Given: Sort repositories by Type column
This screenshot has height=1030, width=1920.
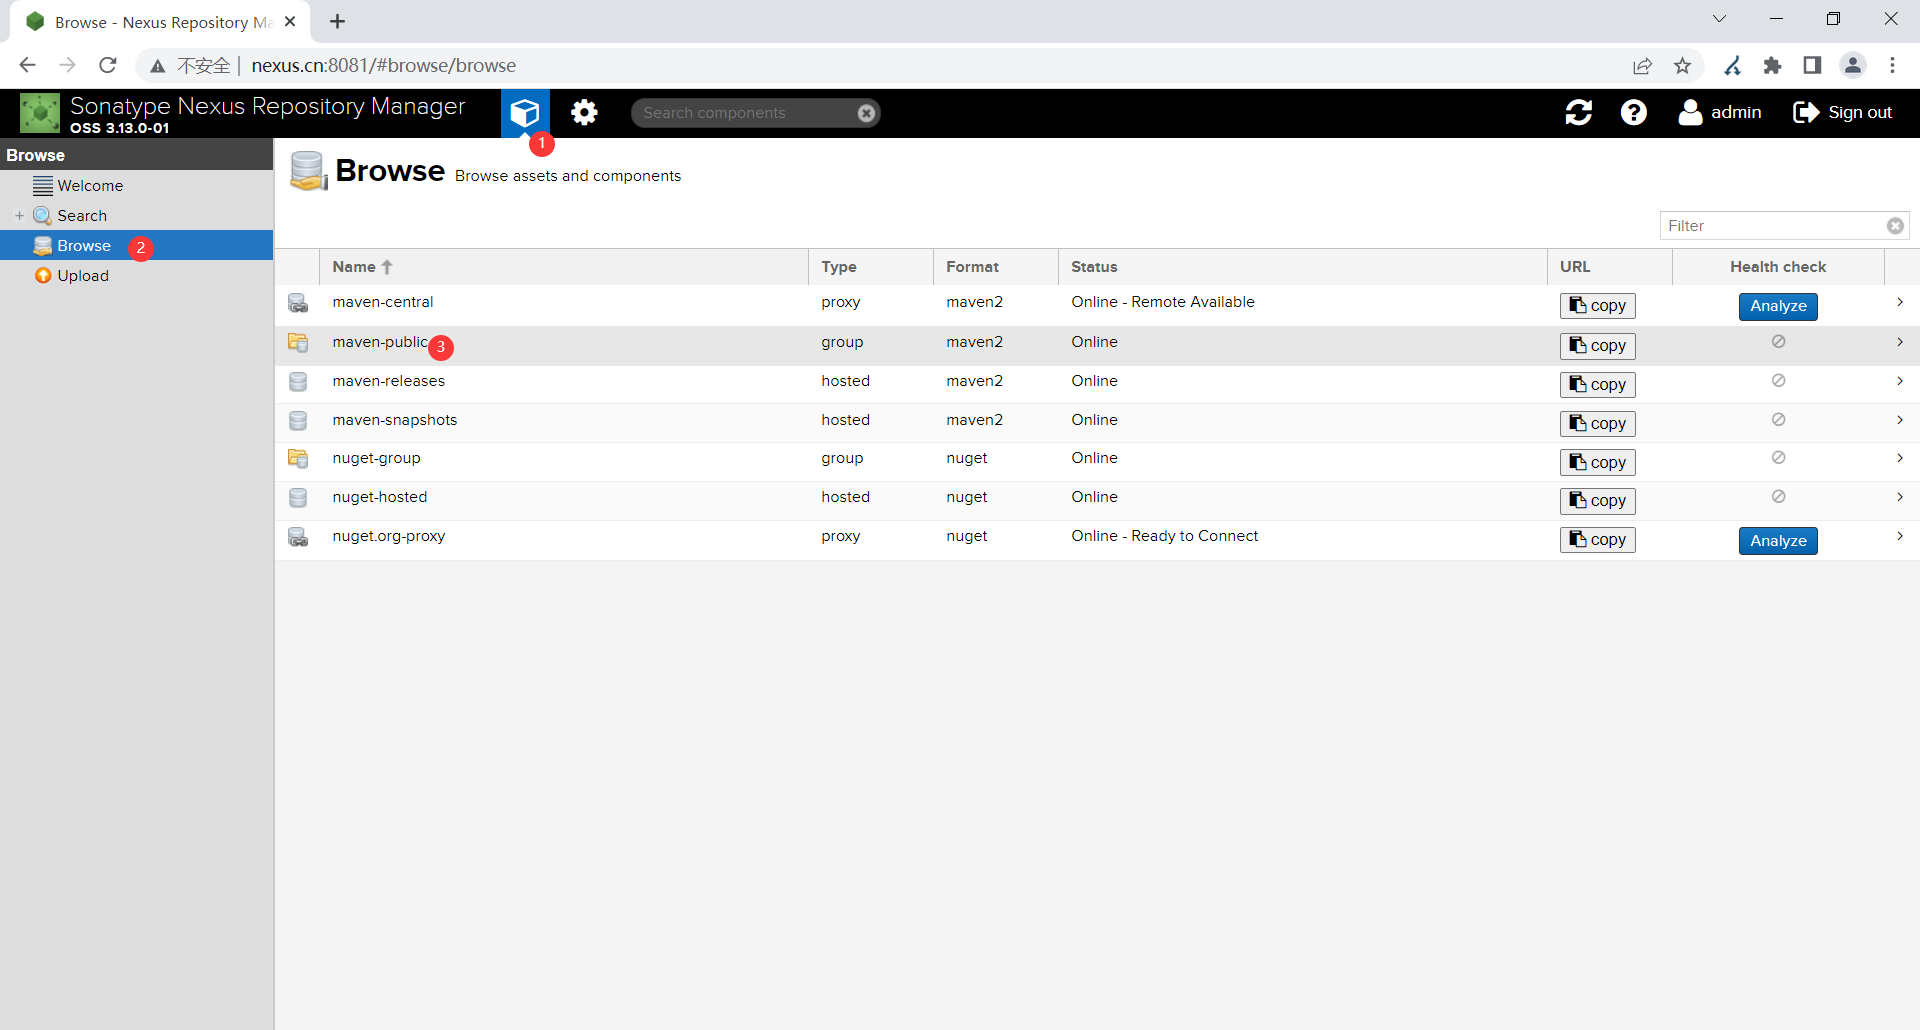Looking at the screenshot, I should point(870,267).
